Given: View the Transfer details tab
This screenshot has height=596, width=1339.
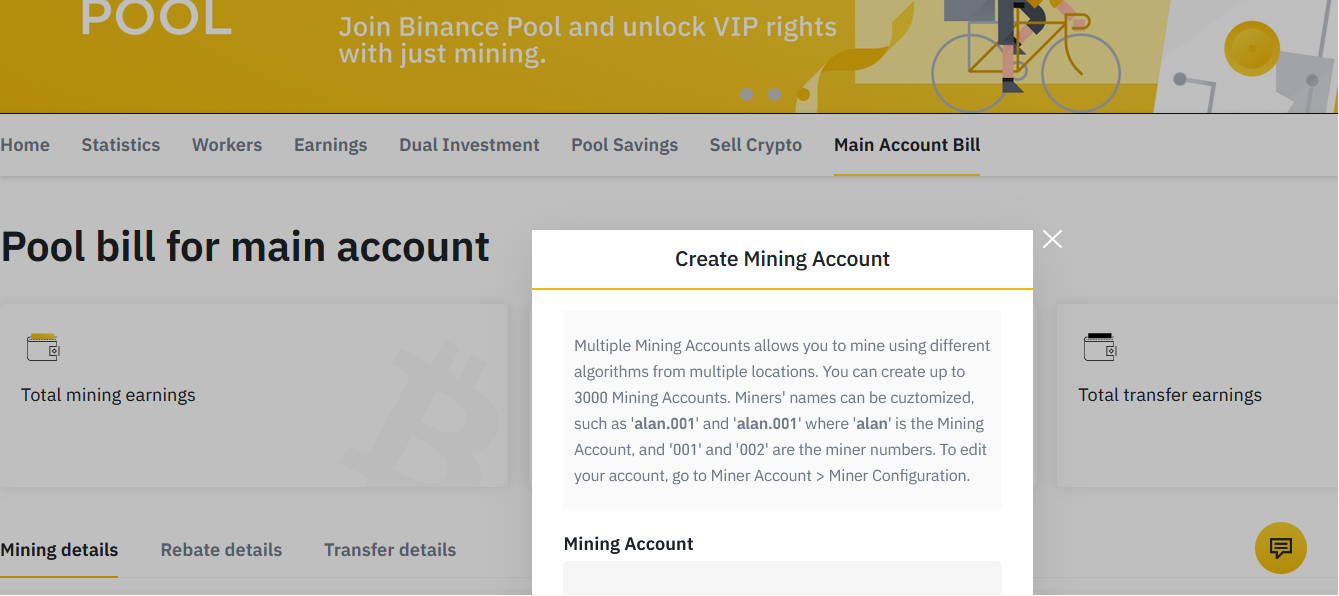Looking at the screenshot, I should pyautogui.click(x=390, y=550).
